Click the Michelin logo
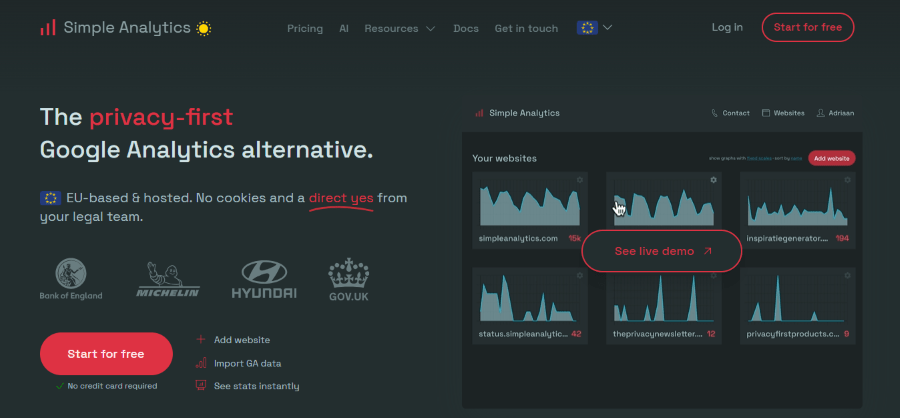 point(168,279)
